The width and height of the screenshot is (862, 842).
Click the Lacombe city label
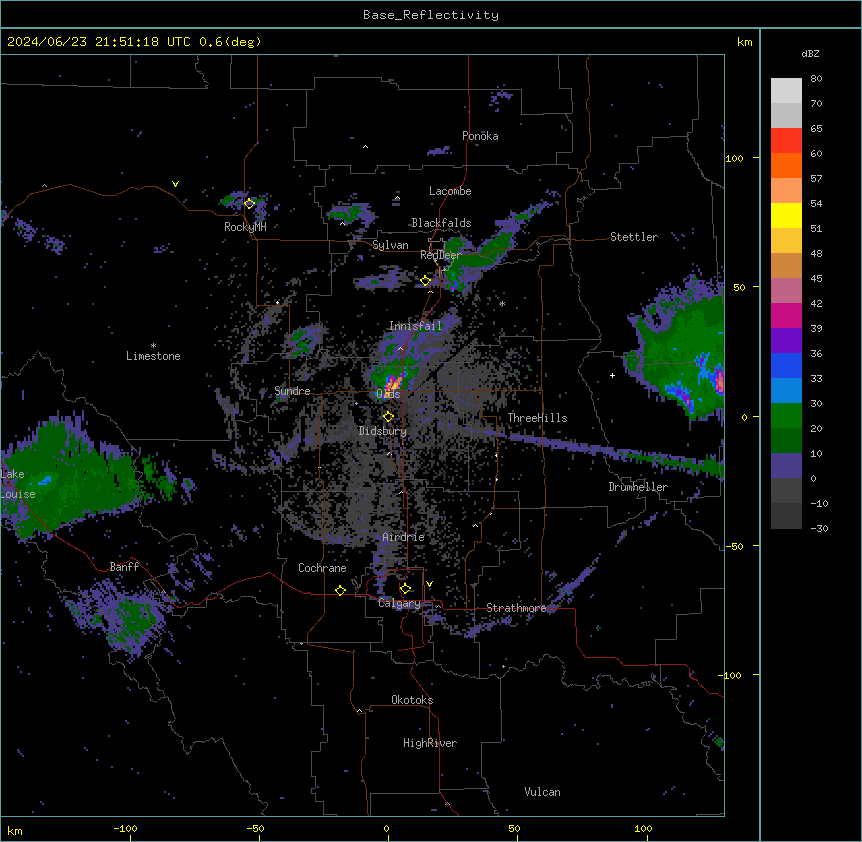pyautogui.click(x=450, y=191)
